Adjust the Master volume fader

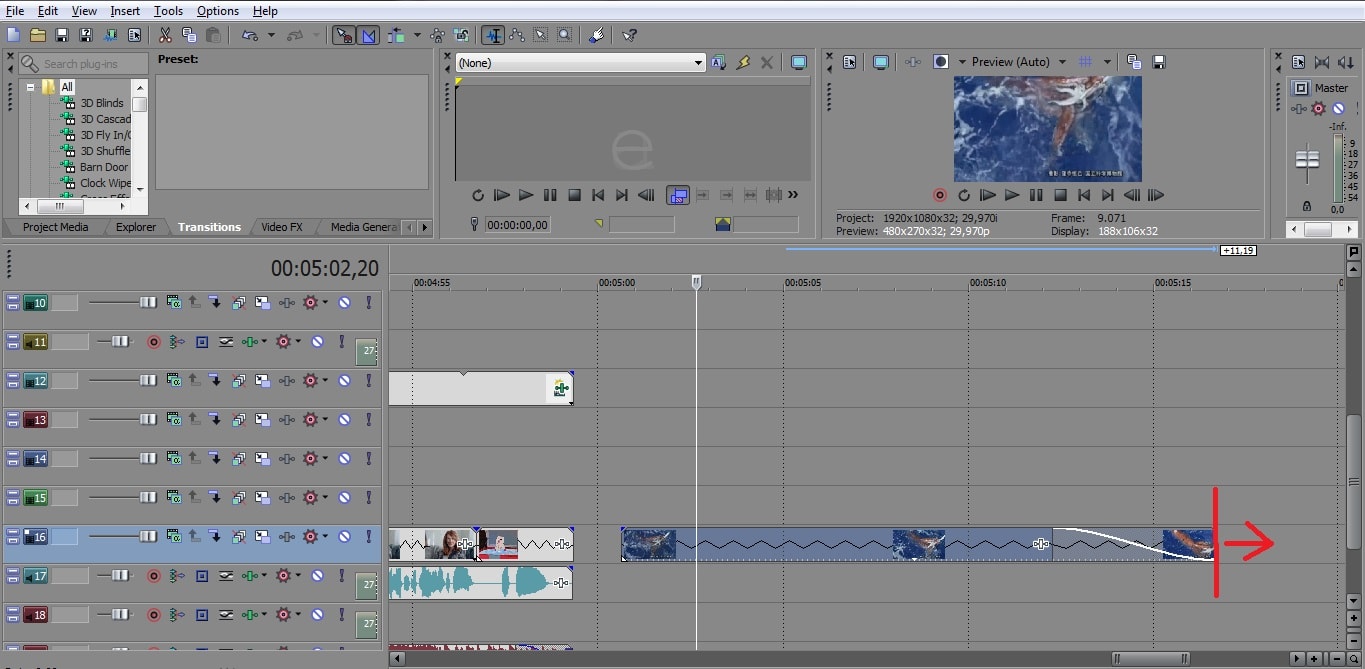pos(1307,159)
